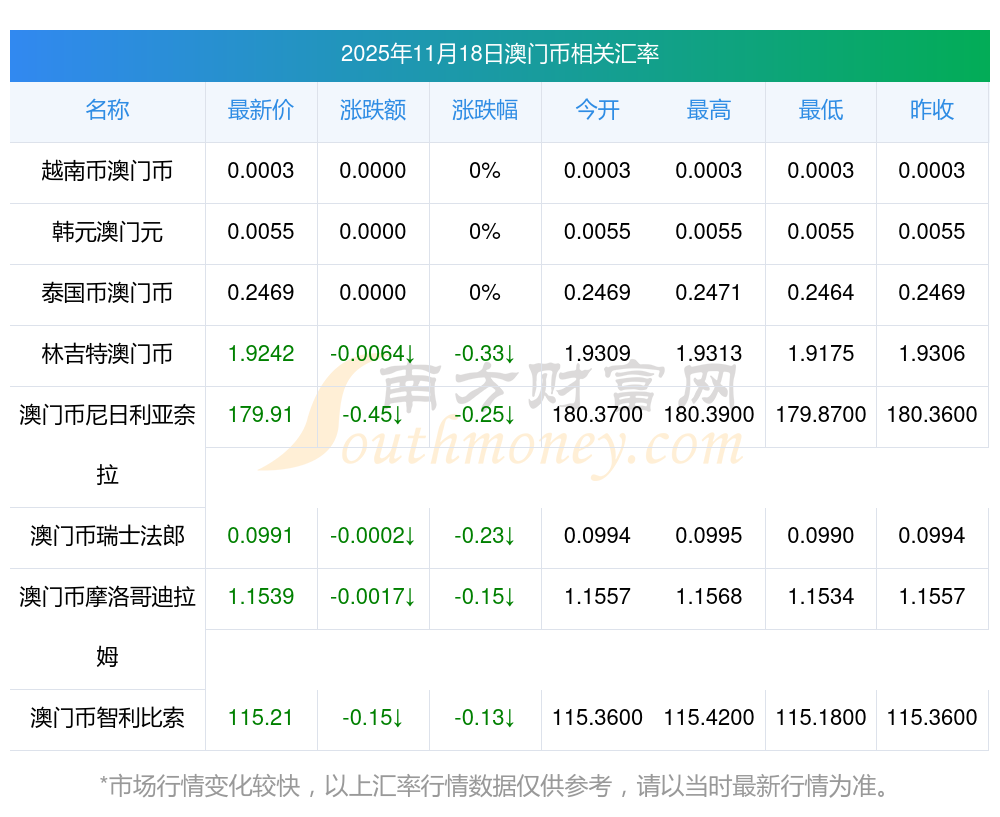Select the -0.0064 change amount cell

coord(373,354)
